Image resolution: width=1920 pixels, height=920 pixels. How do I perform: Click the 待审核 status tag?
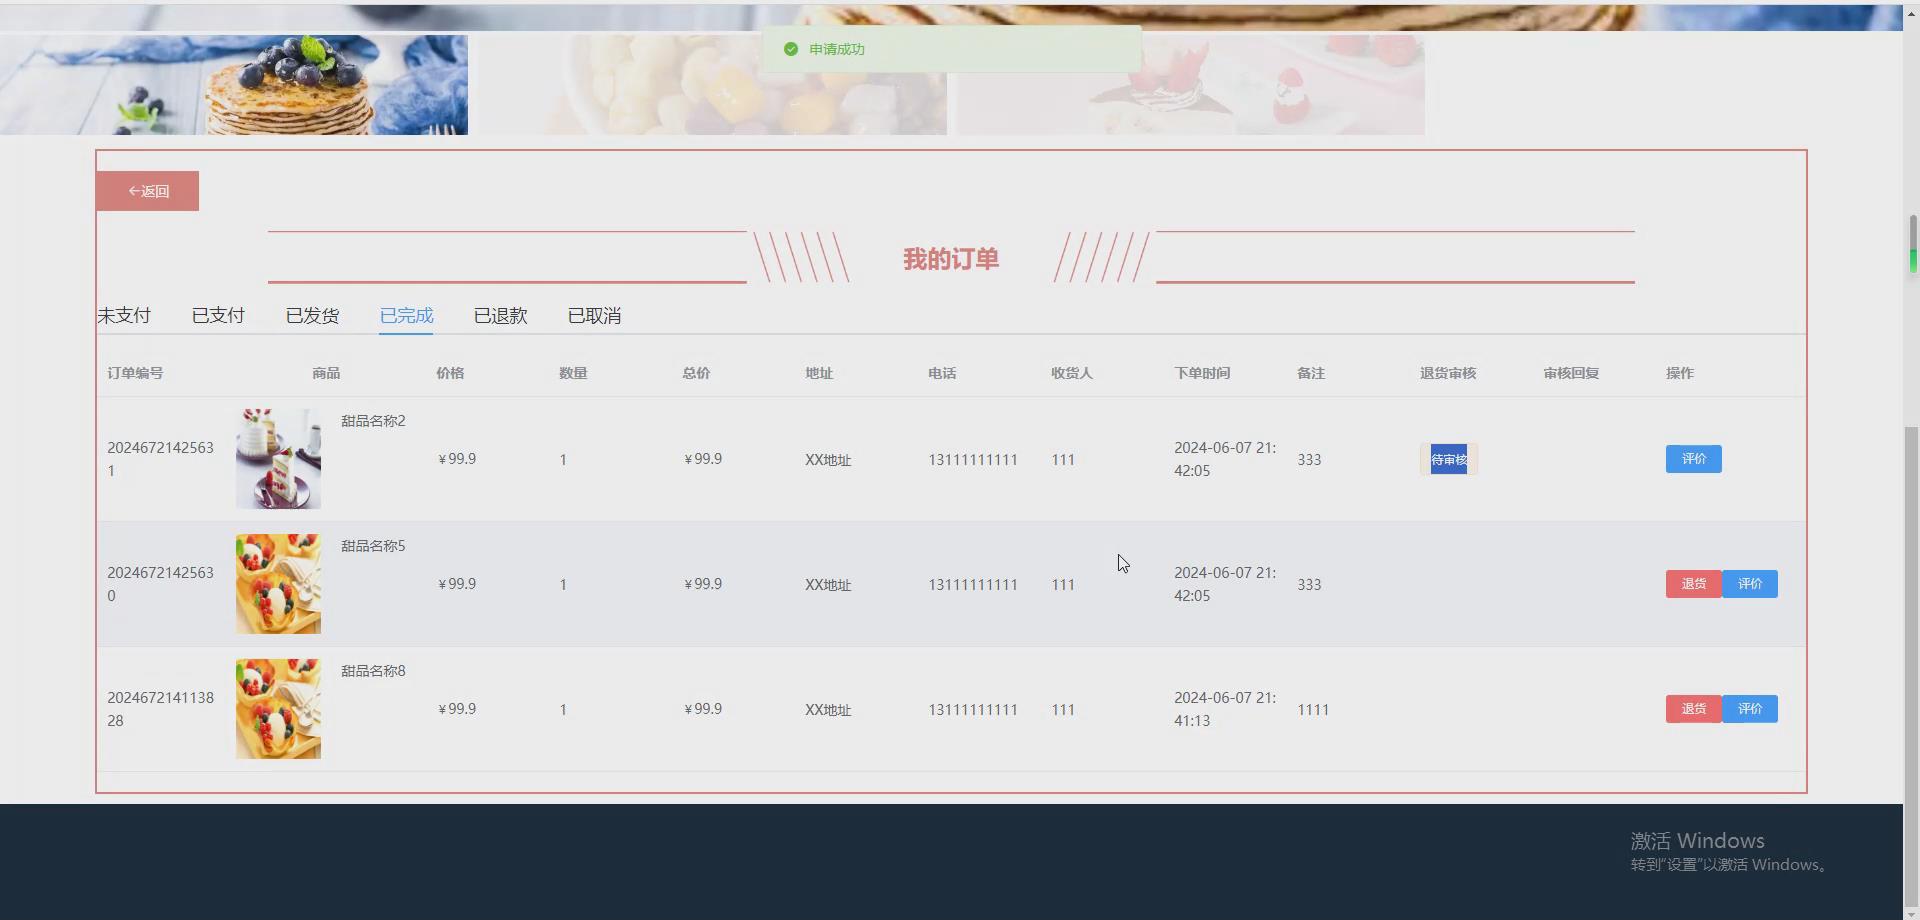(1449, 459)
